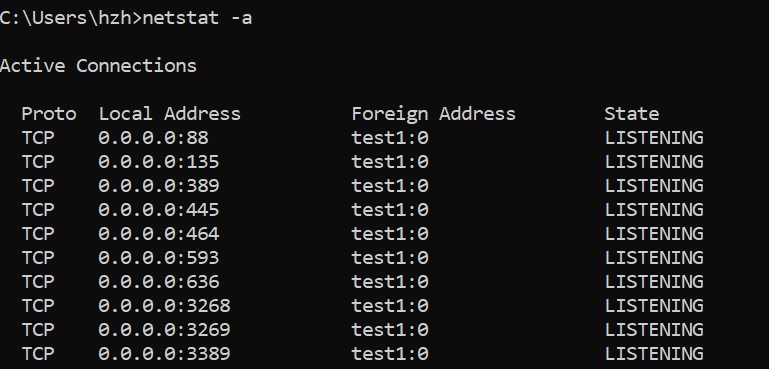Click local address 0.0.0.0:135
The width and height of the screenshot is (769, 369).
pos(159,162)
